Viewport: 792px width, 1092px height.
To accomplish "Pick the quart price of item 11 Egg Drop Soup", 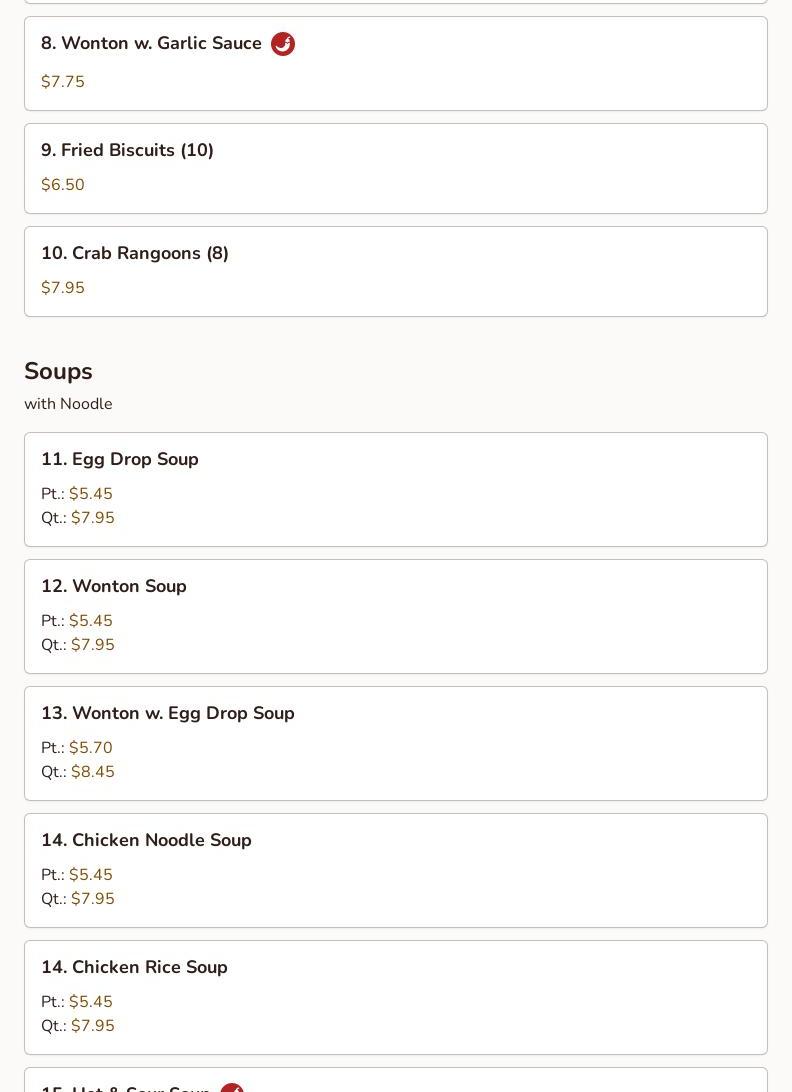I will 93,518.
